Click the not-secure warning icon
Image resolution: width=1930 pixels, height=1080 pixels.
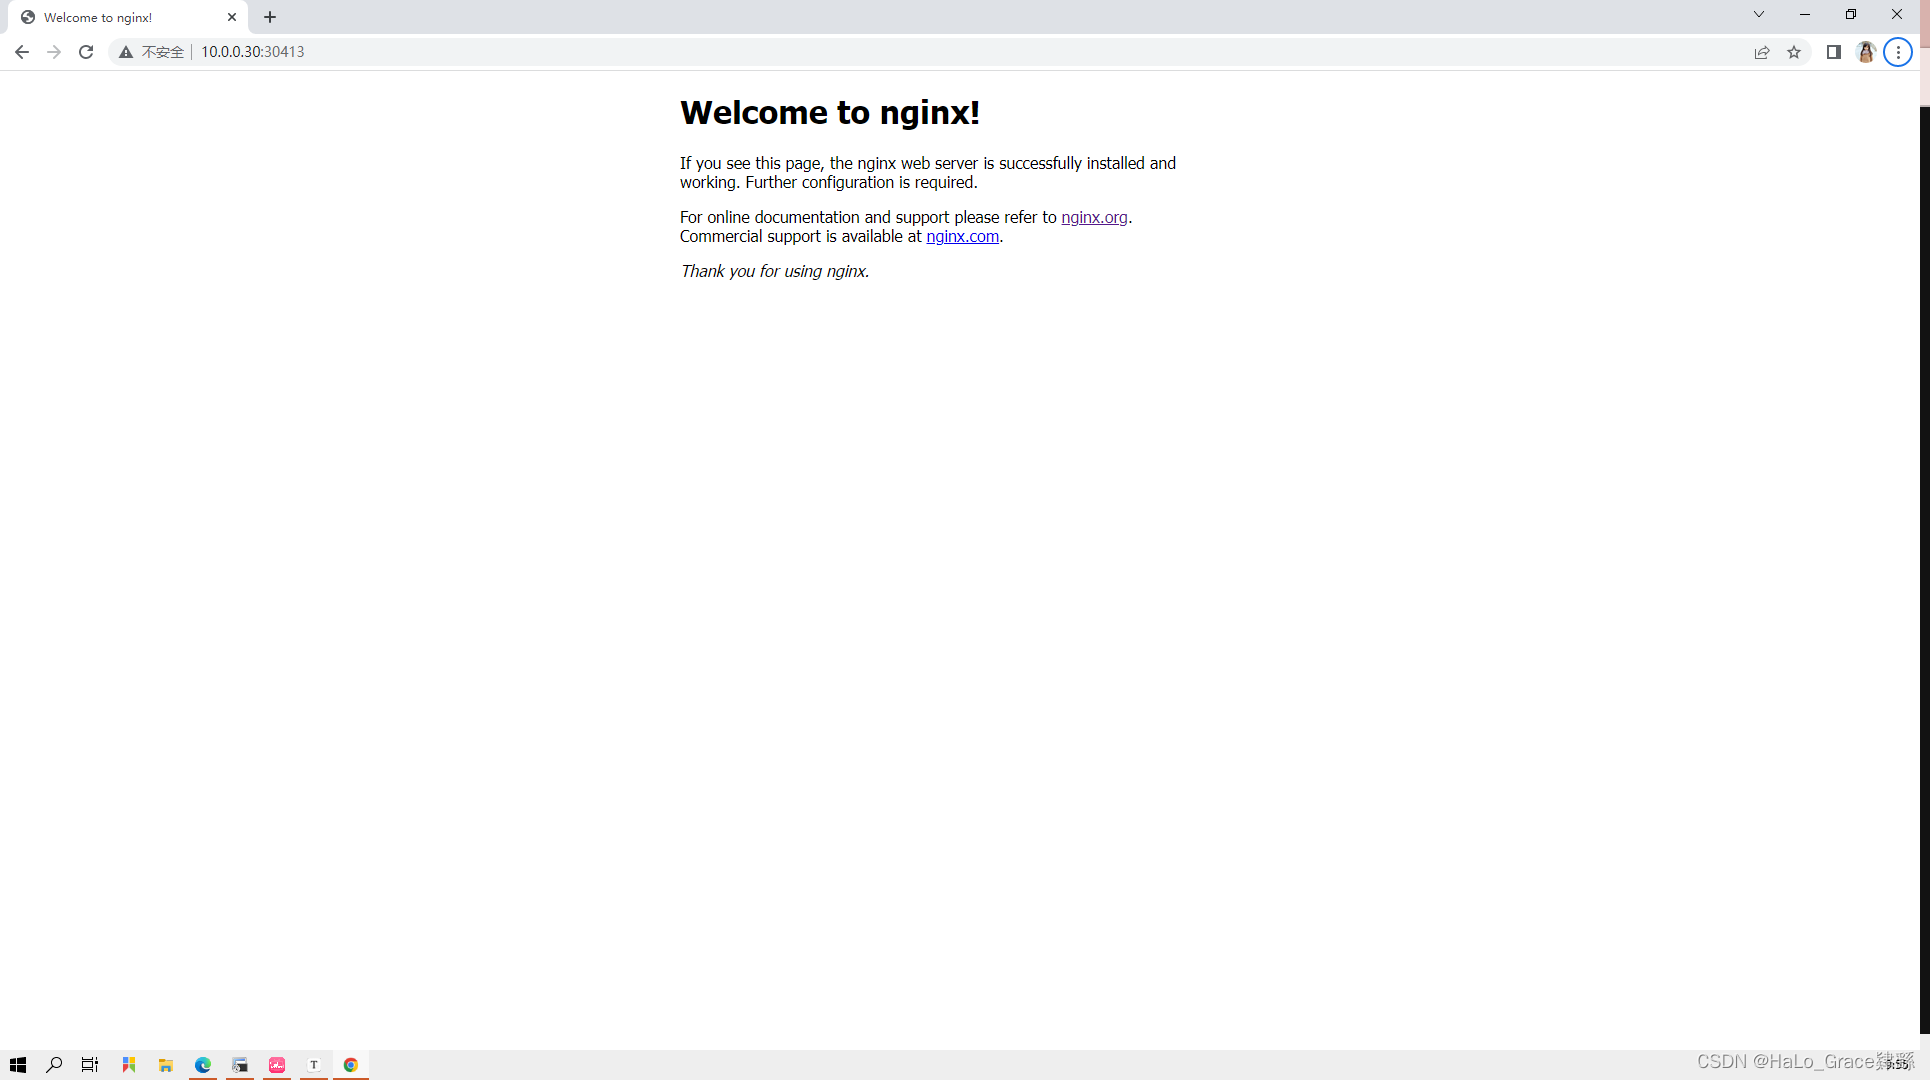(x=126, y=52)
